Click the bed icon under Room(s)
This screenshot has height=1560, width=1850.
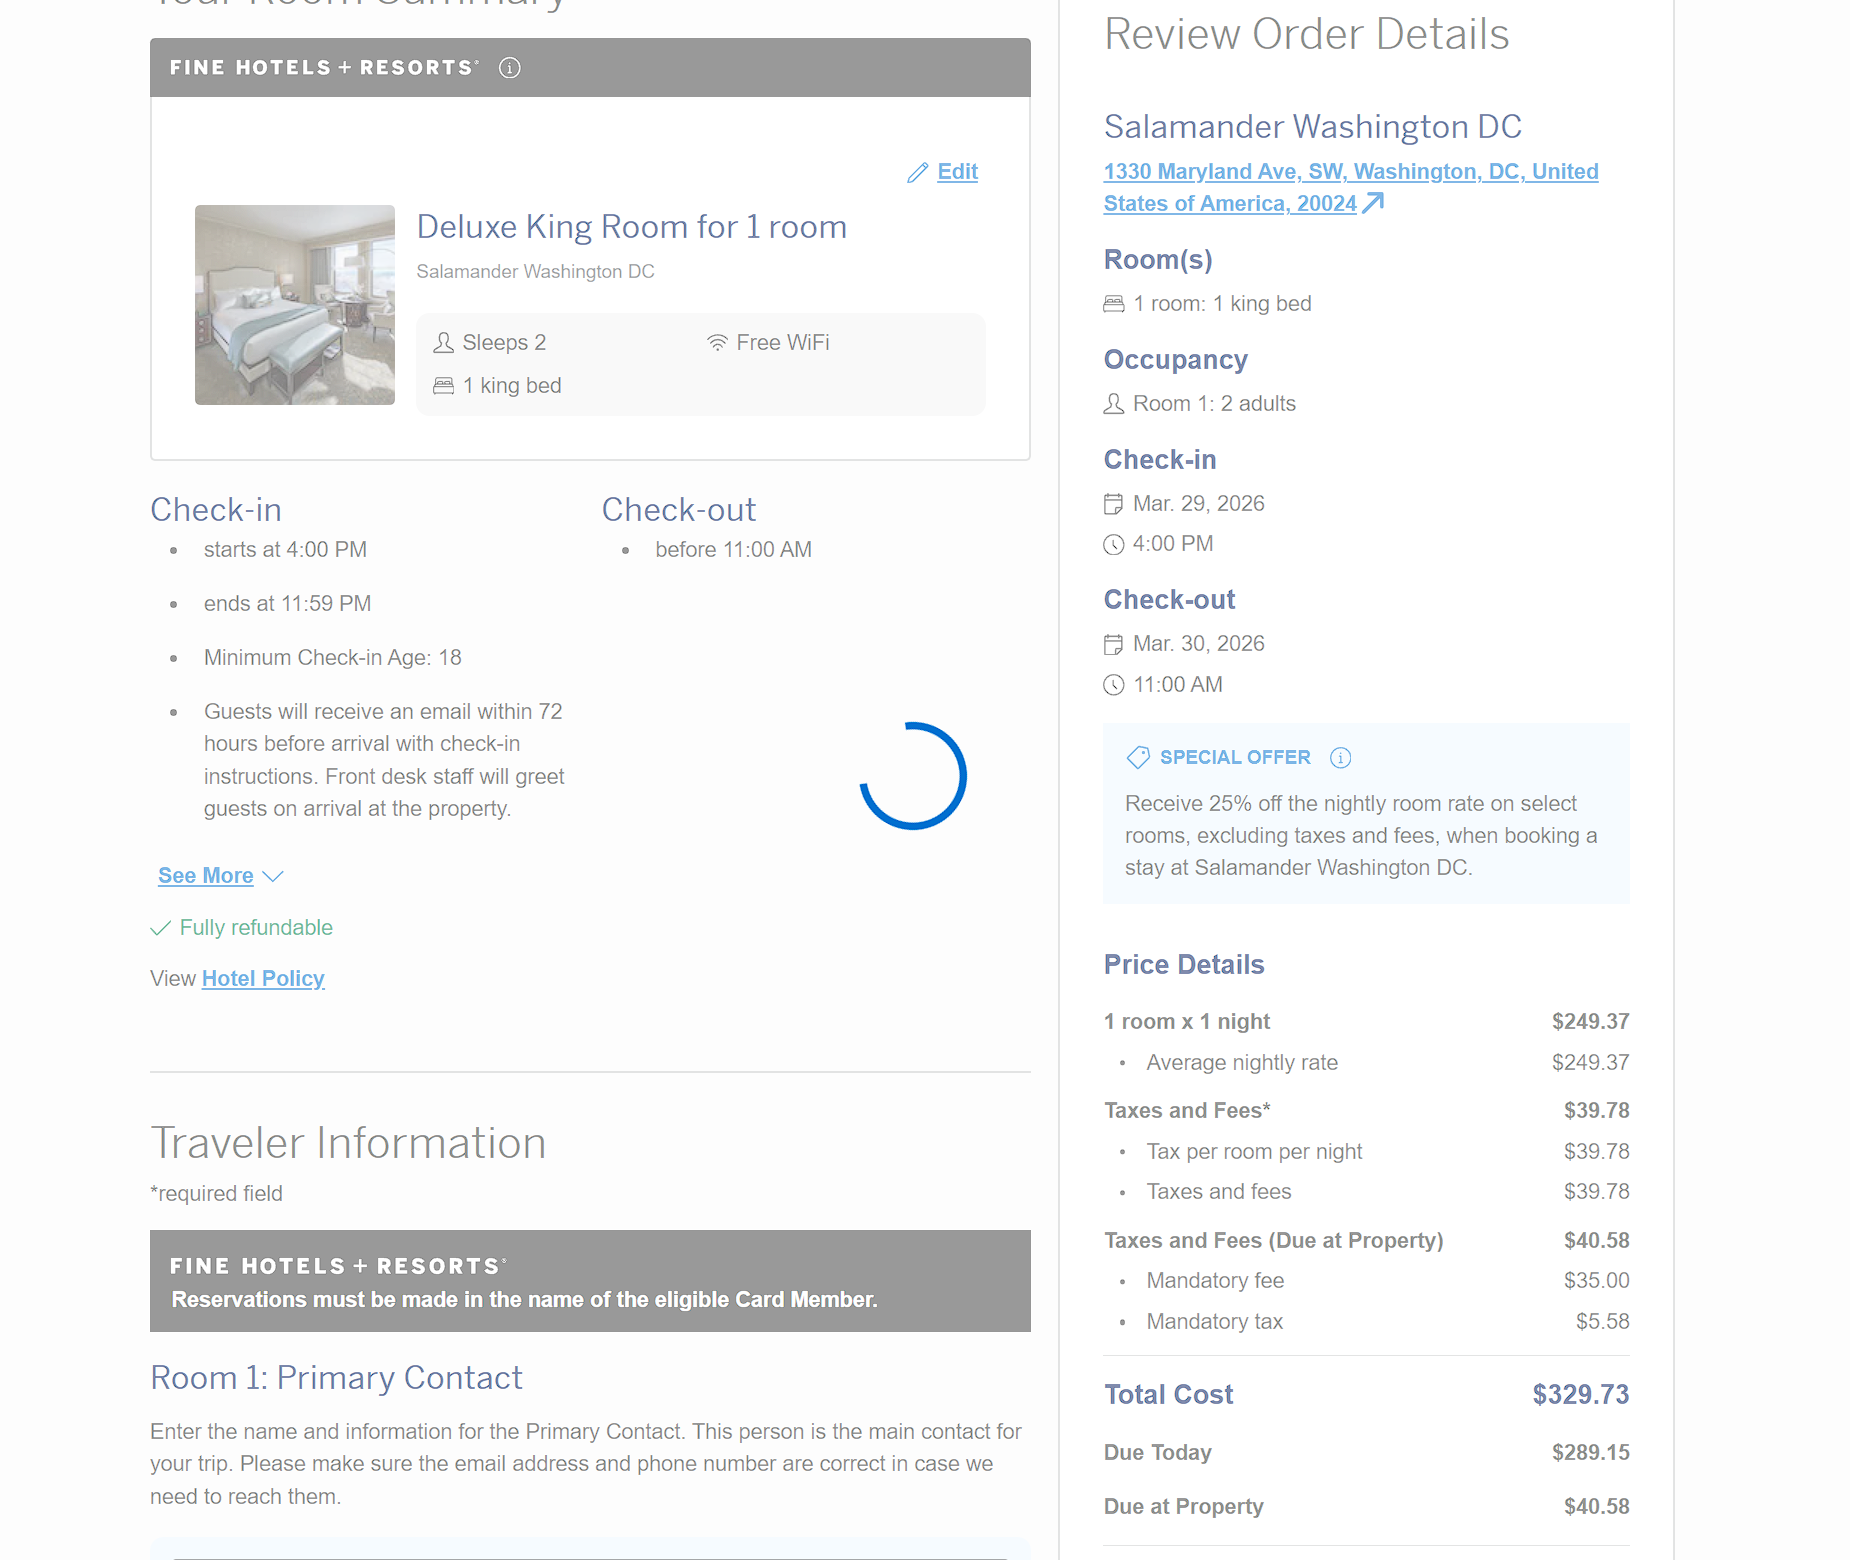(1113, 304)
